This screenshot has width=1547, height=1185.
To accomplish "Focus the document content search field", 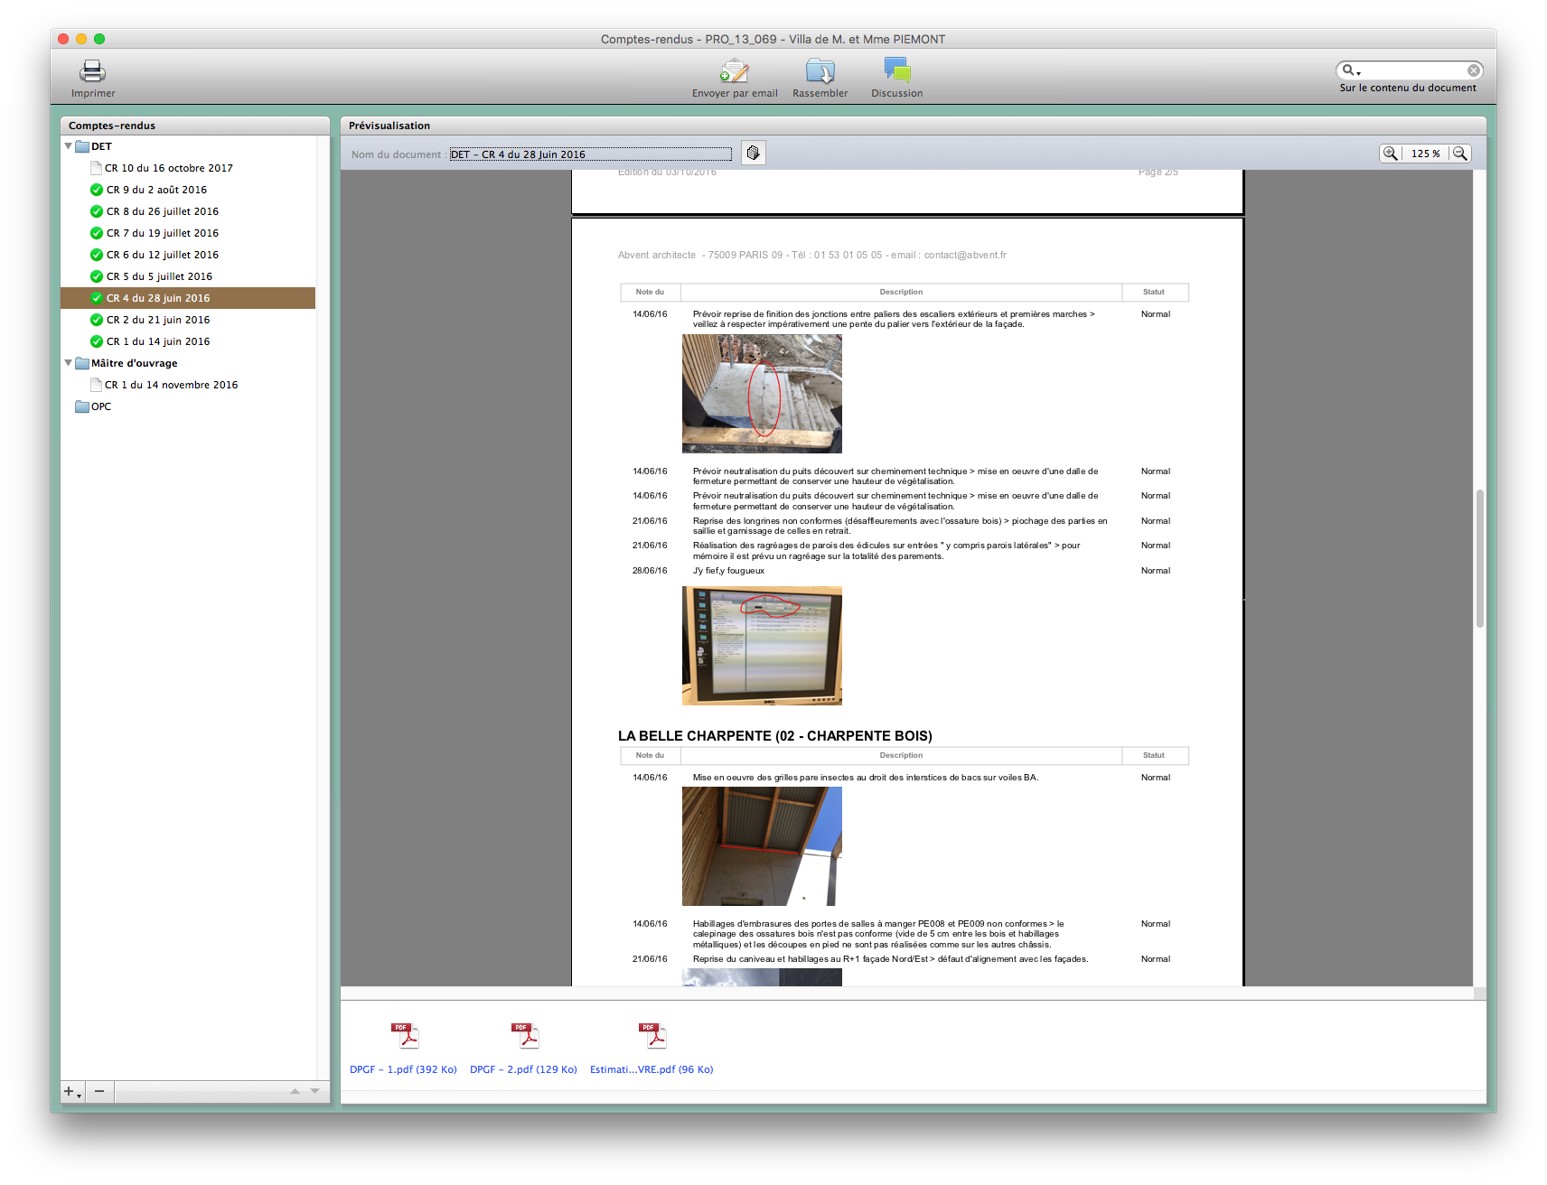I will pyautogui.click(x=1412, y=70).
